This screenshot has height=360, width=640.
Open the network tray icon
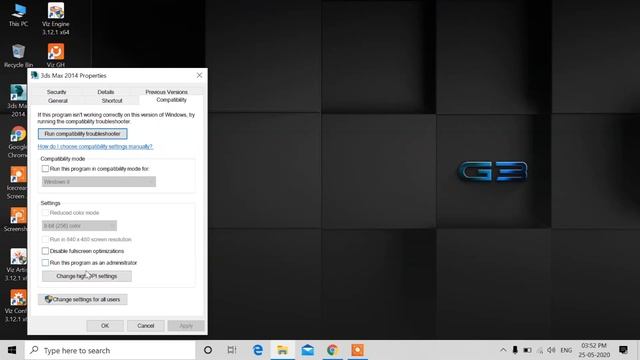click(x=540, y=350)
